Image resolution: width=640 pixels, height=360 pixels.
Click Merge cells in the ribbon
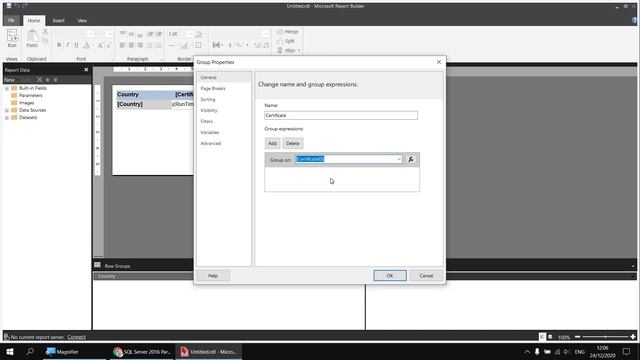pos(288,31)
